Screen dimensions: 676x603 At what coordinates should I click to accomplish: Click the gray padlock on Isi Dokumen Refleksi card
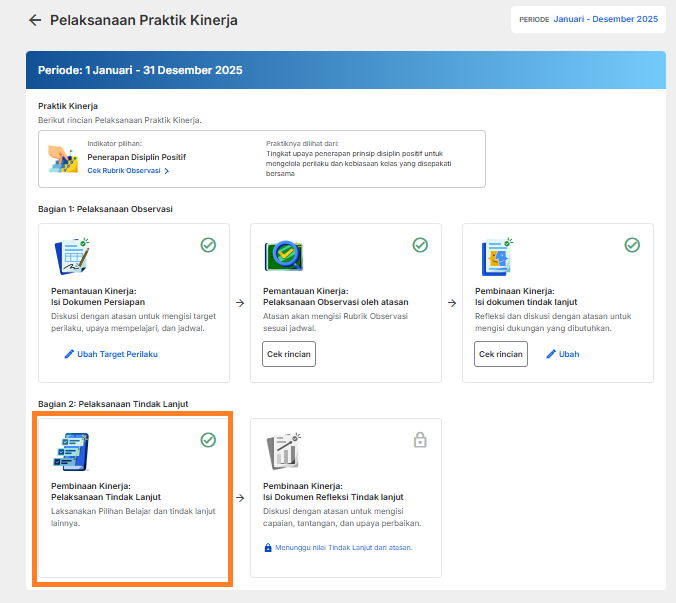click(420, 440)
